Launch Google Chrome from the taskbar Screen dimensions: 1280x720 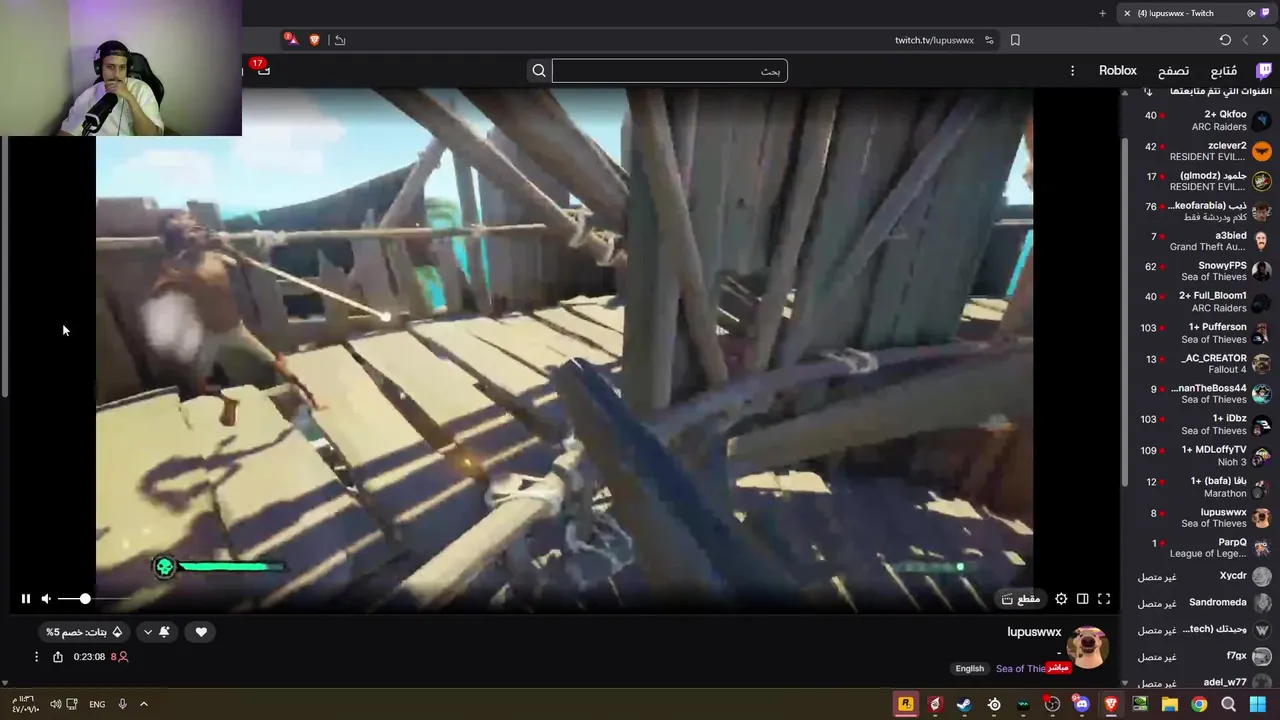coord(1199,704)
